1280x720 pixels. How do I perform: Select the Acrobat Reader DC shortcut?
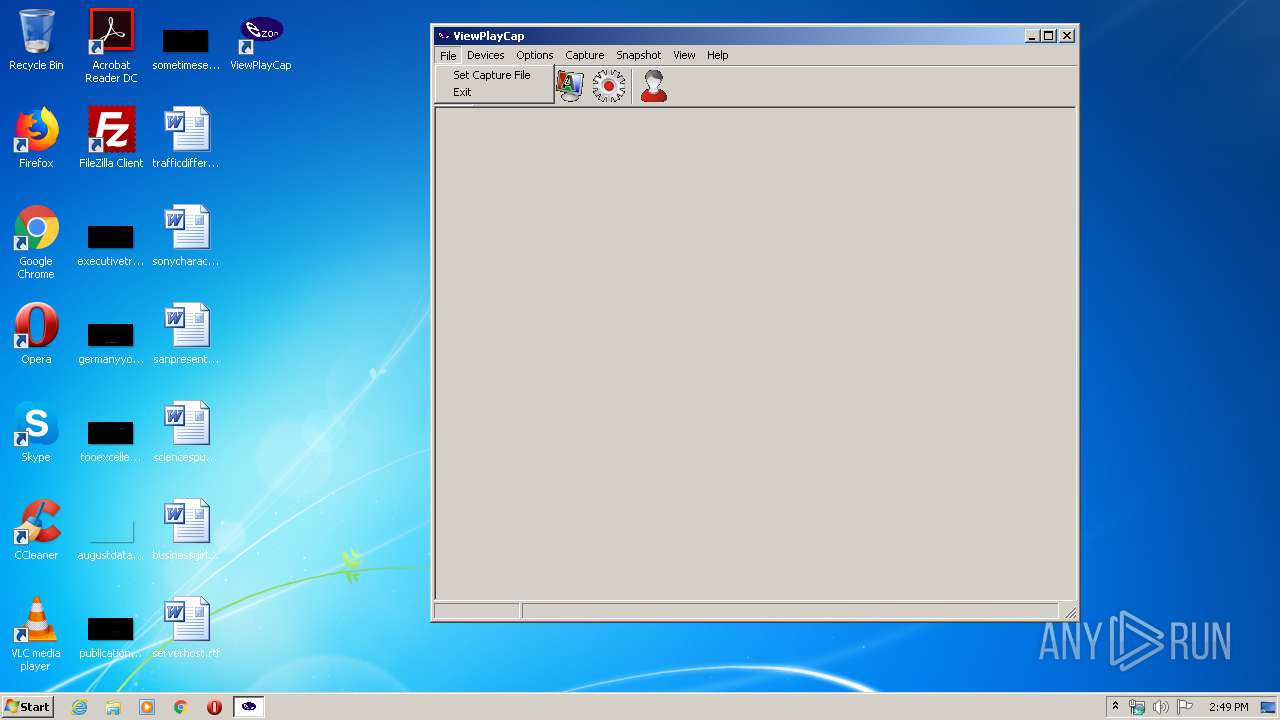click(111, 46)
